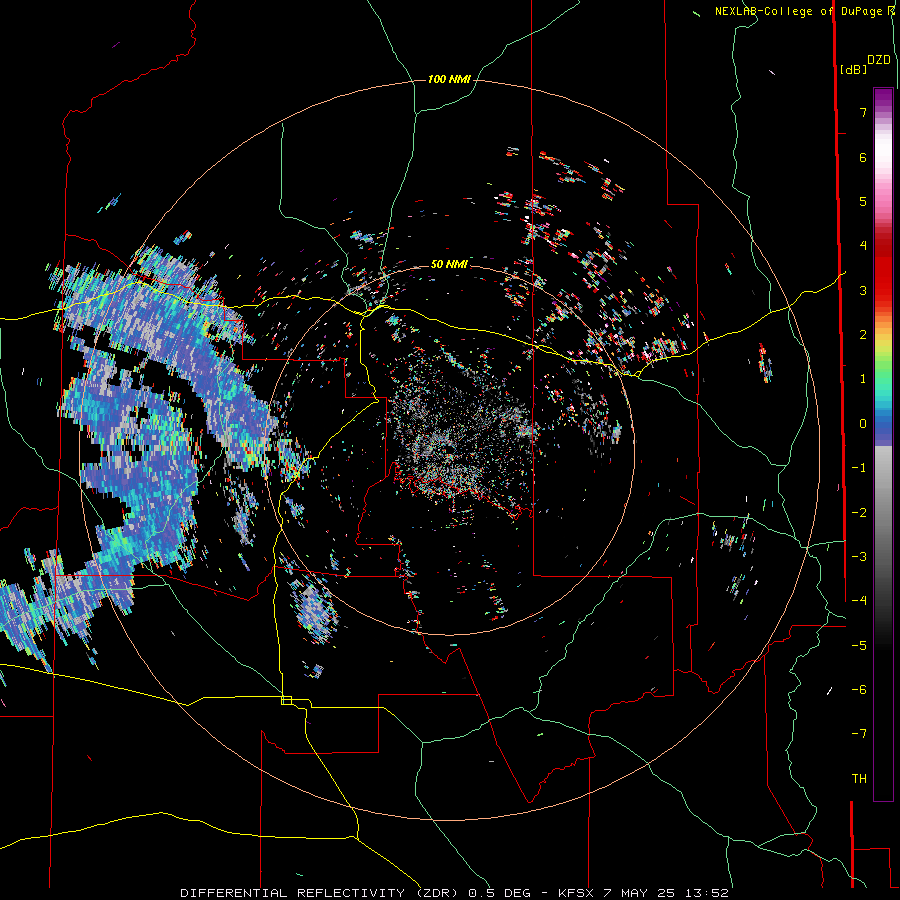Click the 2 value on the color scale
This screenshot has width=900, height=900.
(863, 335)
